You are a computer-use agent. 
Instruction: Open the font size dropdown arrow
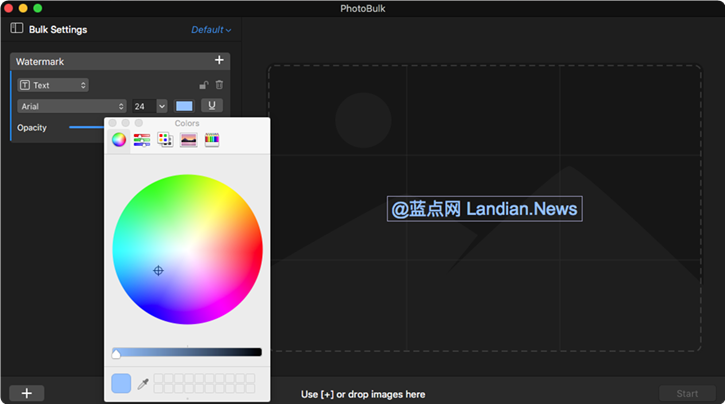pos(162,106)
